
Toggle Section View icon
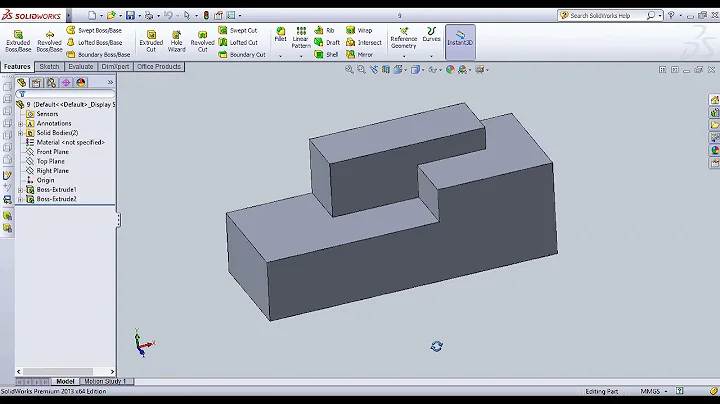386,69
